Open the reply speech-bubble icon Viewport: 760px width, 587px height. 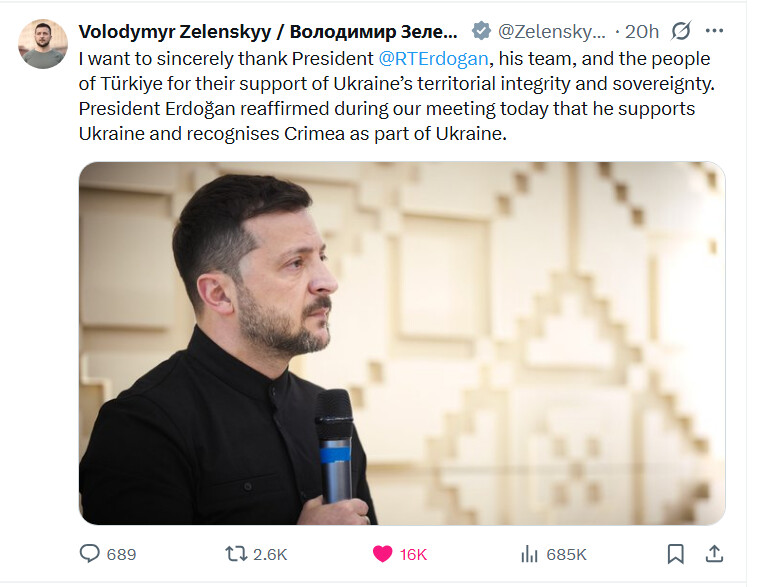tap(89, 554)
